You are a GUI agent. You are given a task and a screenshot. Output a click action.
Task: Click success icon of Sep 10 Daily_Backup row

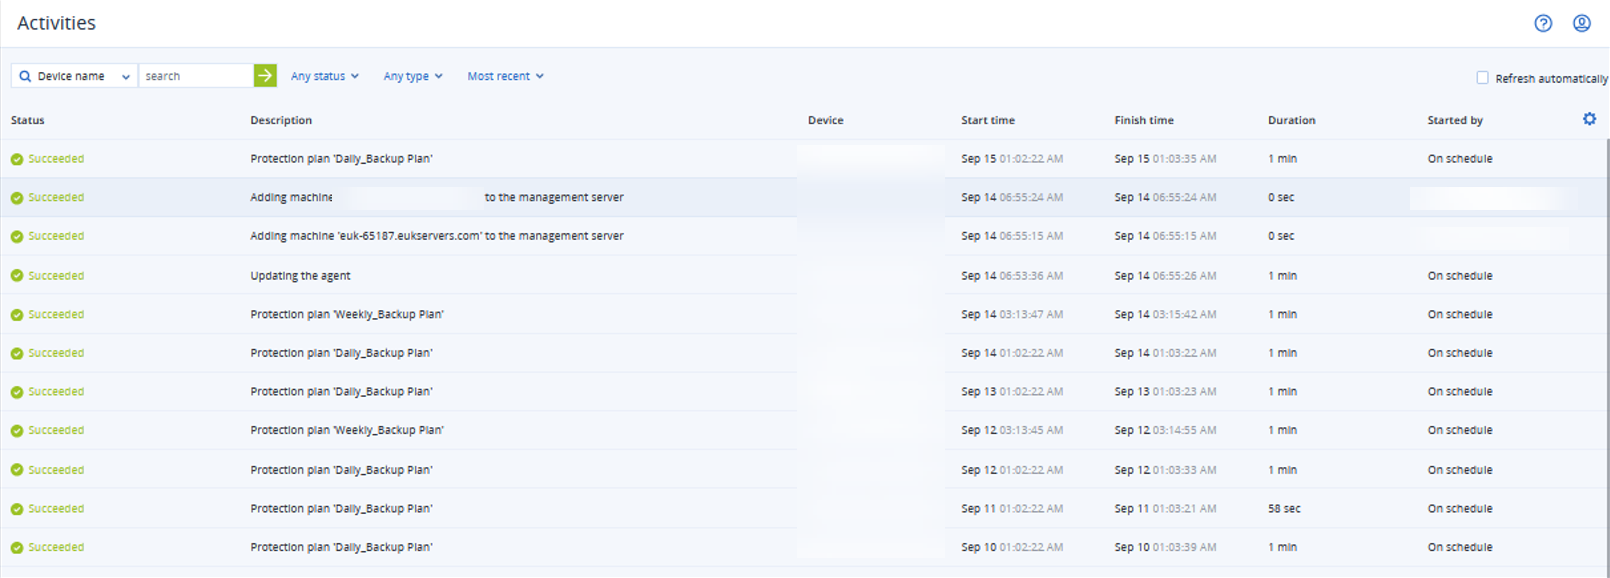[17, 548]
